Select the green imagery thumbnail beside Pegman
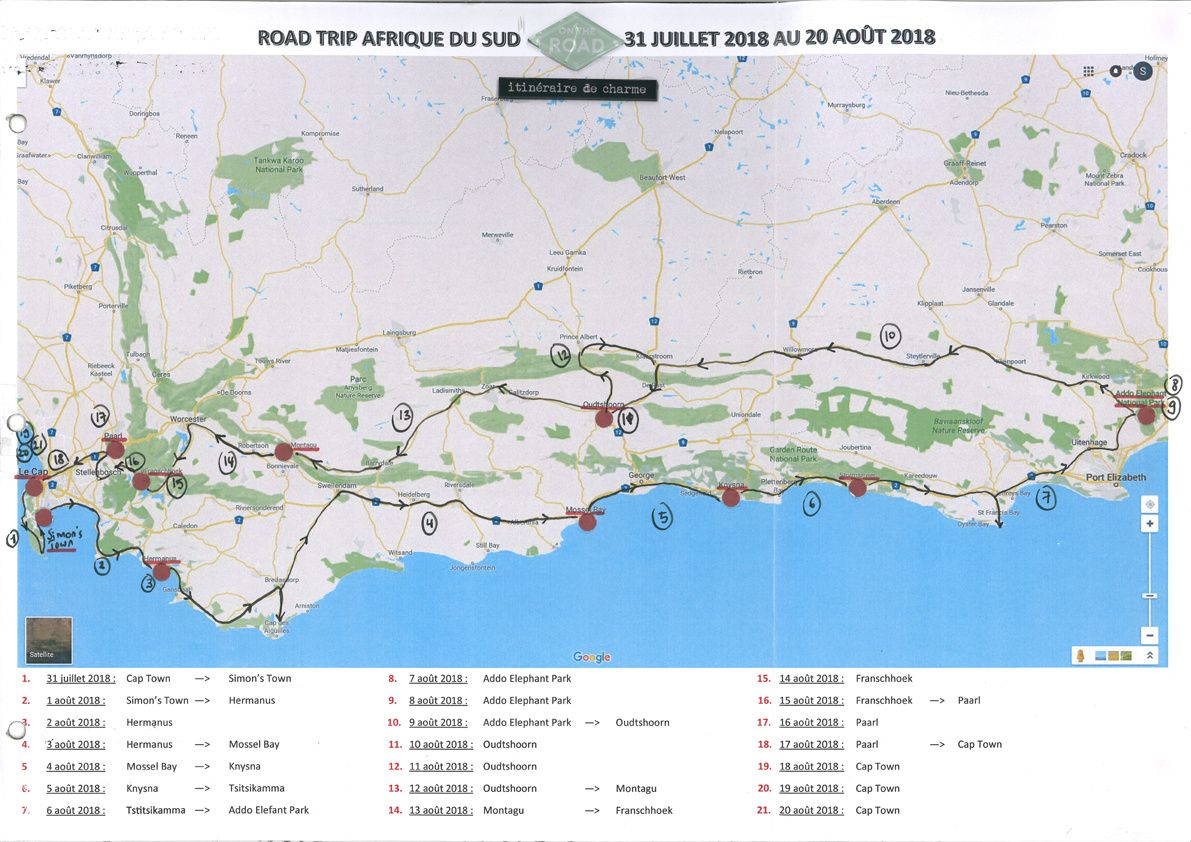Viewport: 1191px width, 842px height. tap(1126, 655)
